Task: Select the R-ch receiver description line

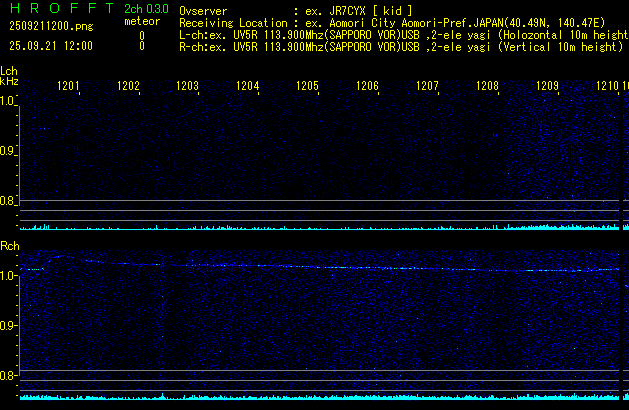Action: [400, 46]
